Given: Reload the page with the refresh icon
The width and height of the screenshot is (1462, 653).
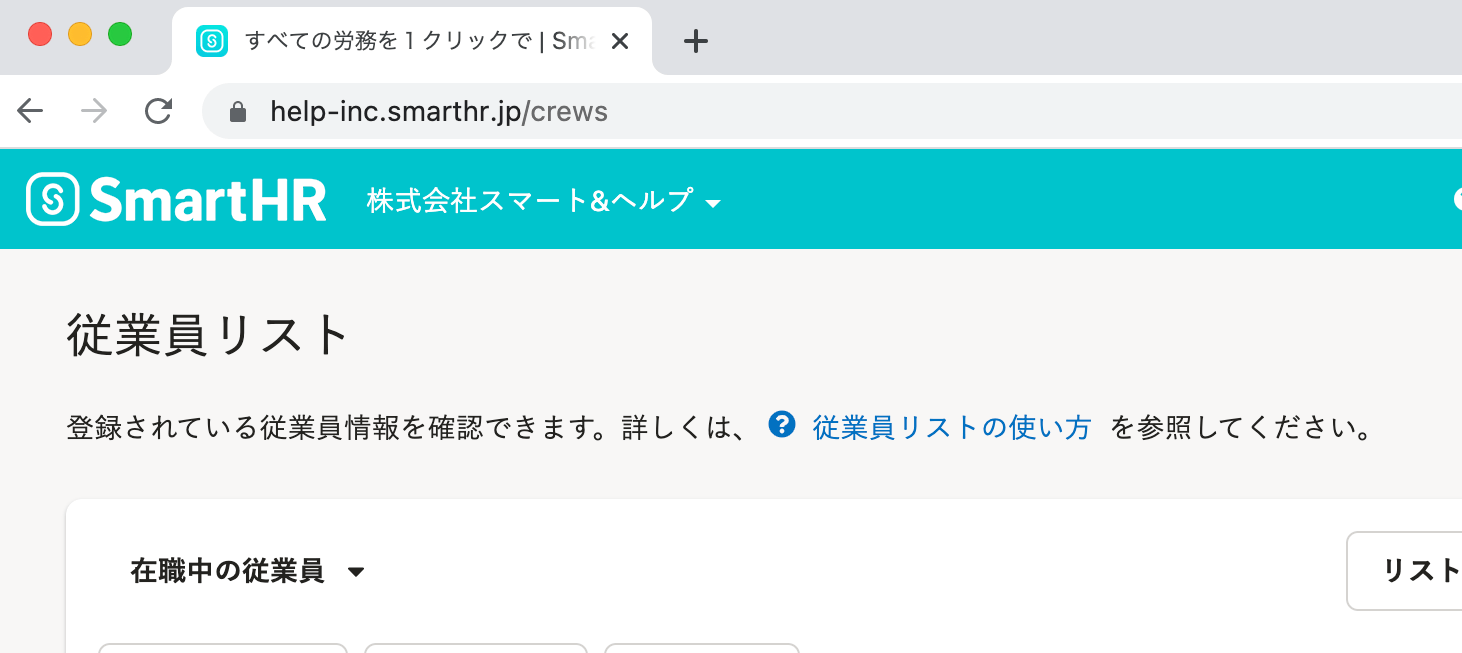Looking at the screenshot, I should [x=158, y=111].
